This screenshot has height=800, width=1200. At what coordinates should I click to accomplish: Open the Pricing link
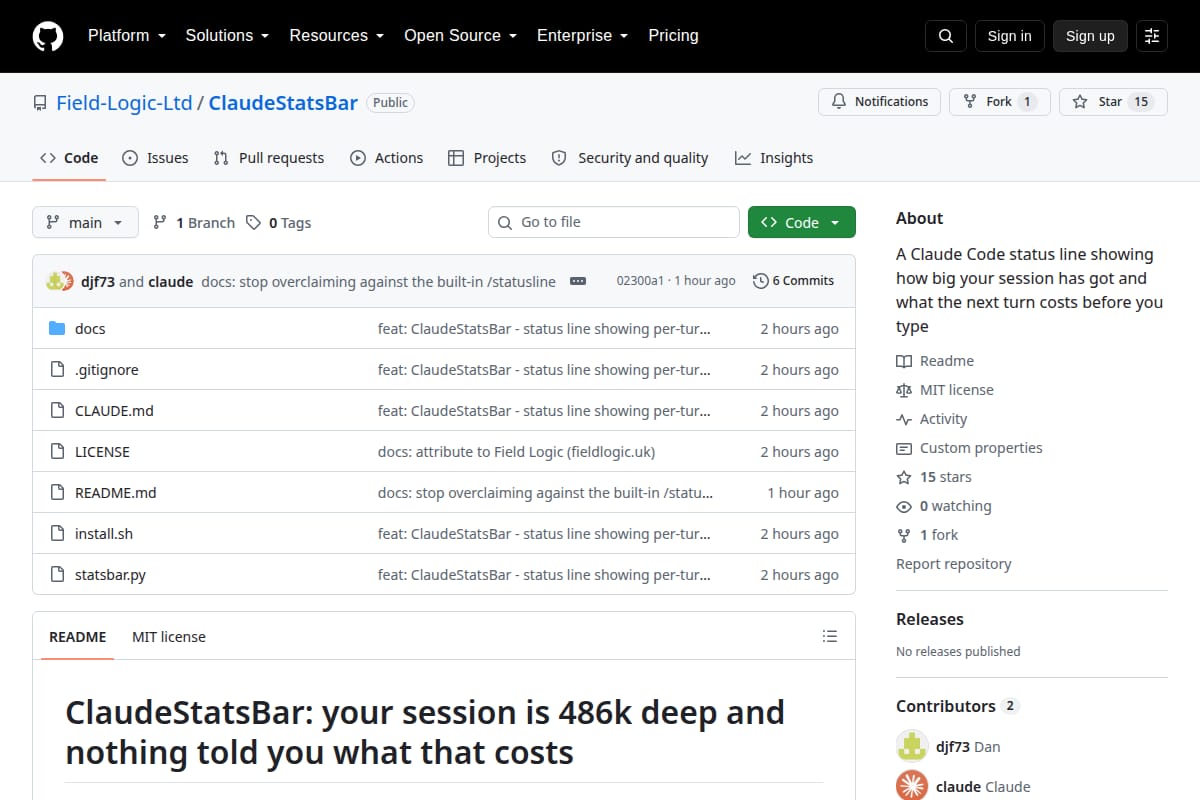(x=673, y=36)
